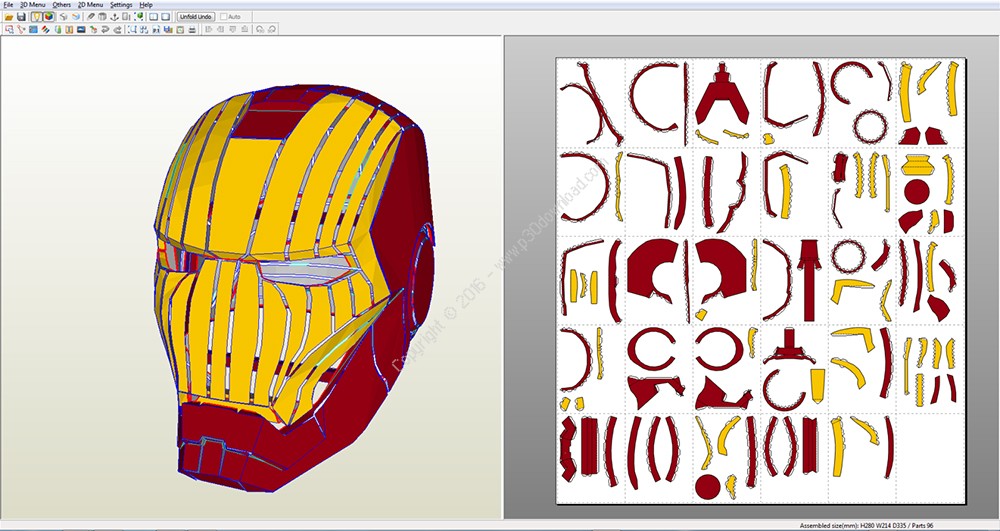Click the blue panel join/disjoin icon
The height and width of the screenshot is (531, 1000).
click(33, 29)
